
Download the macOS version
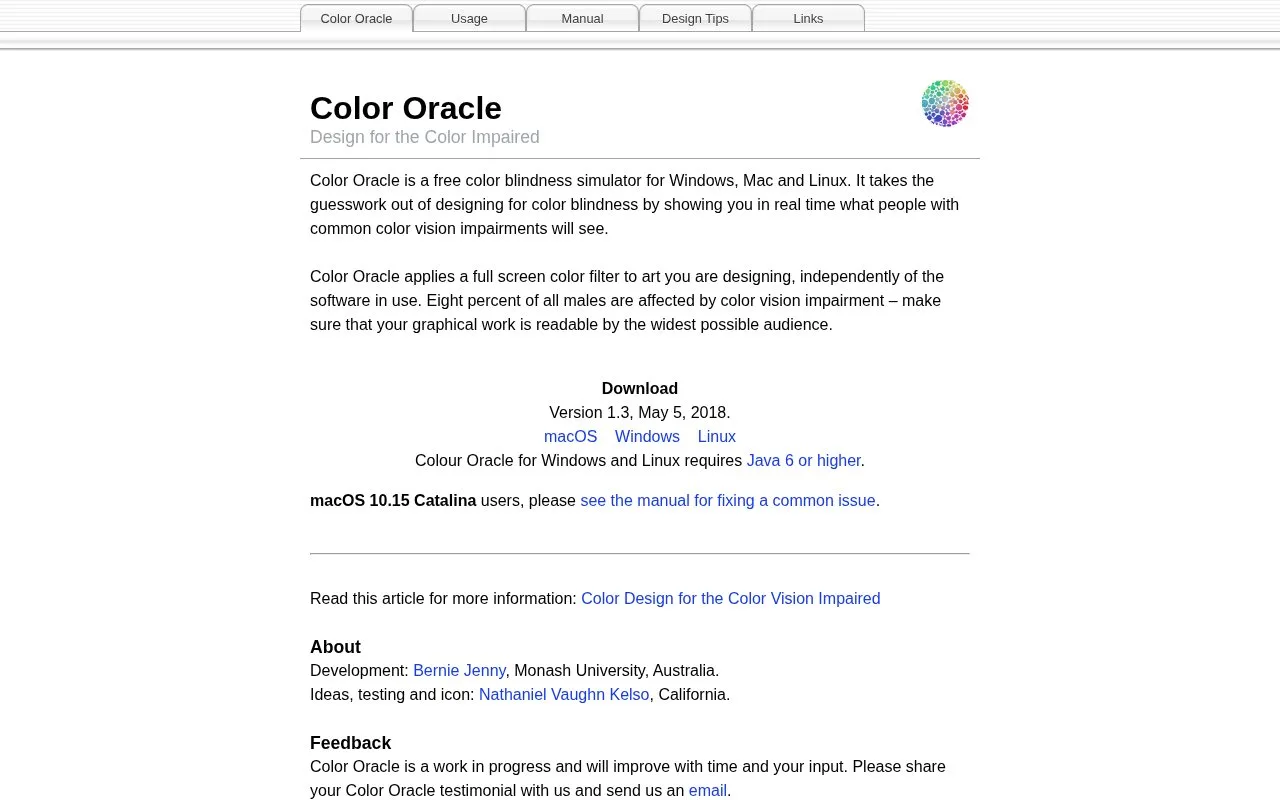570,436
